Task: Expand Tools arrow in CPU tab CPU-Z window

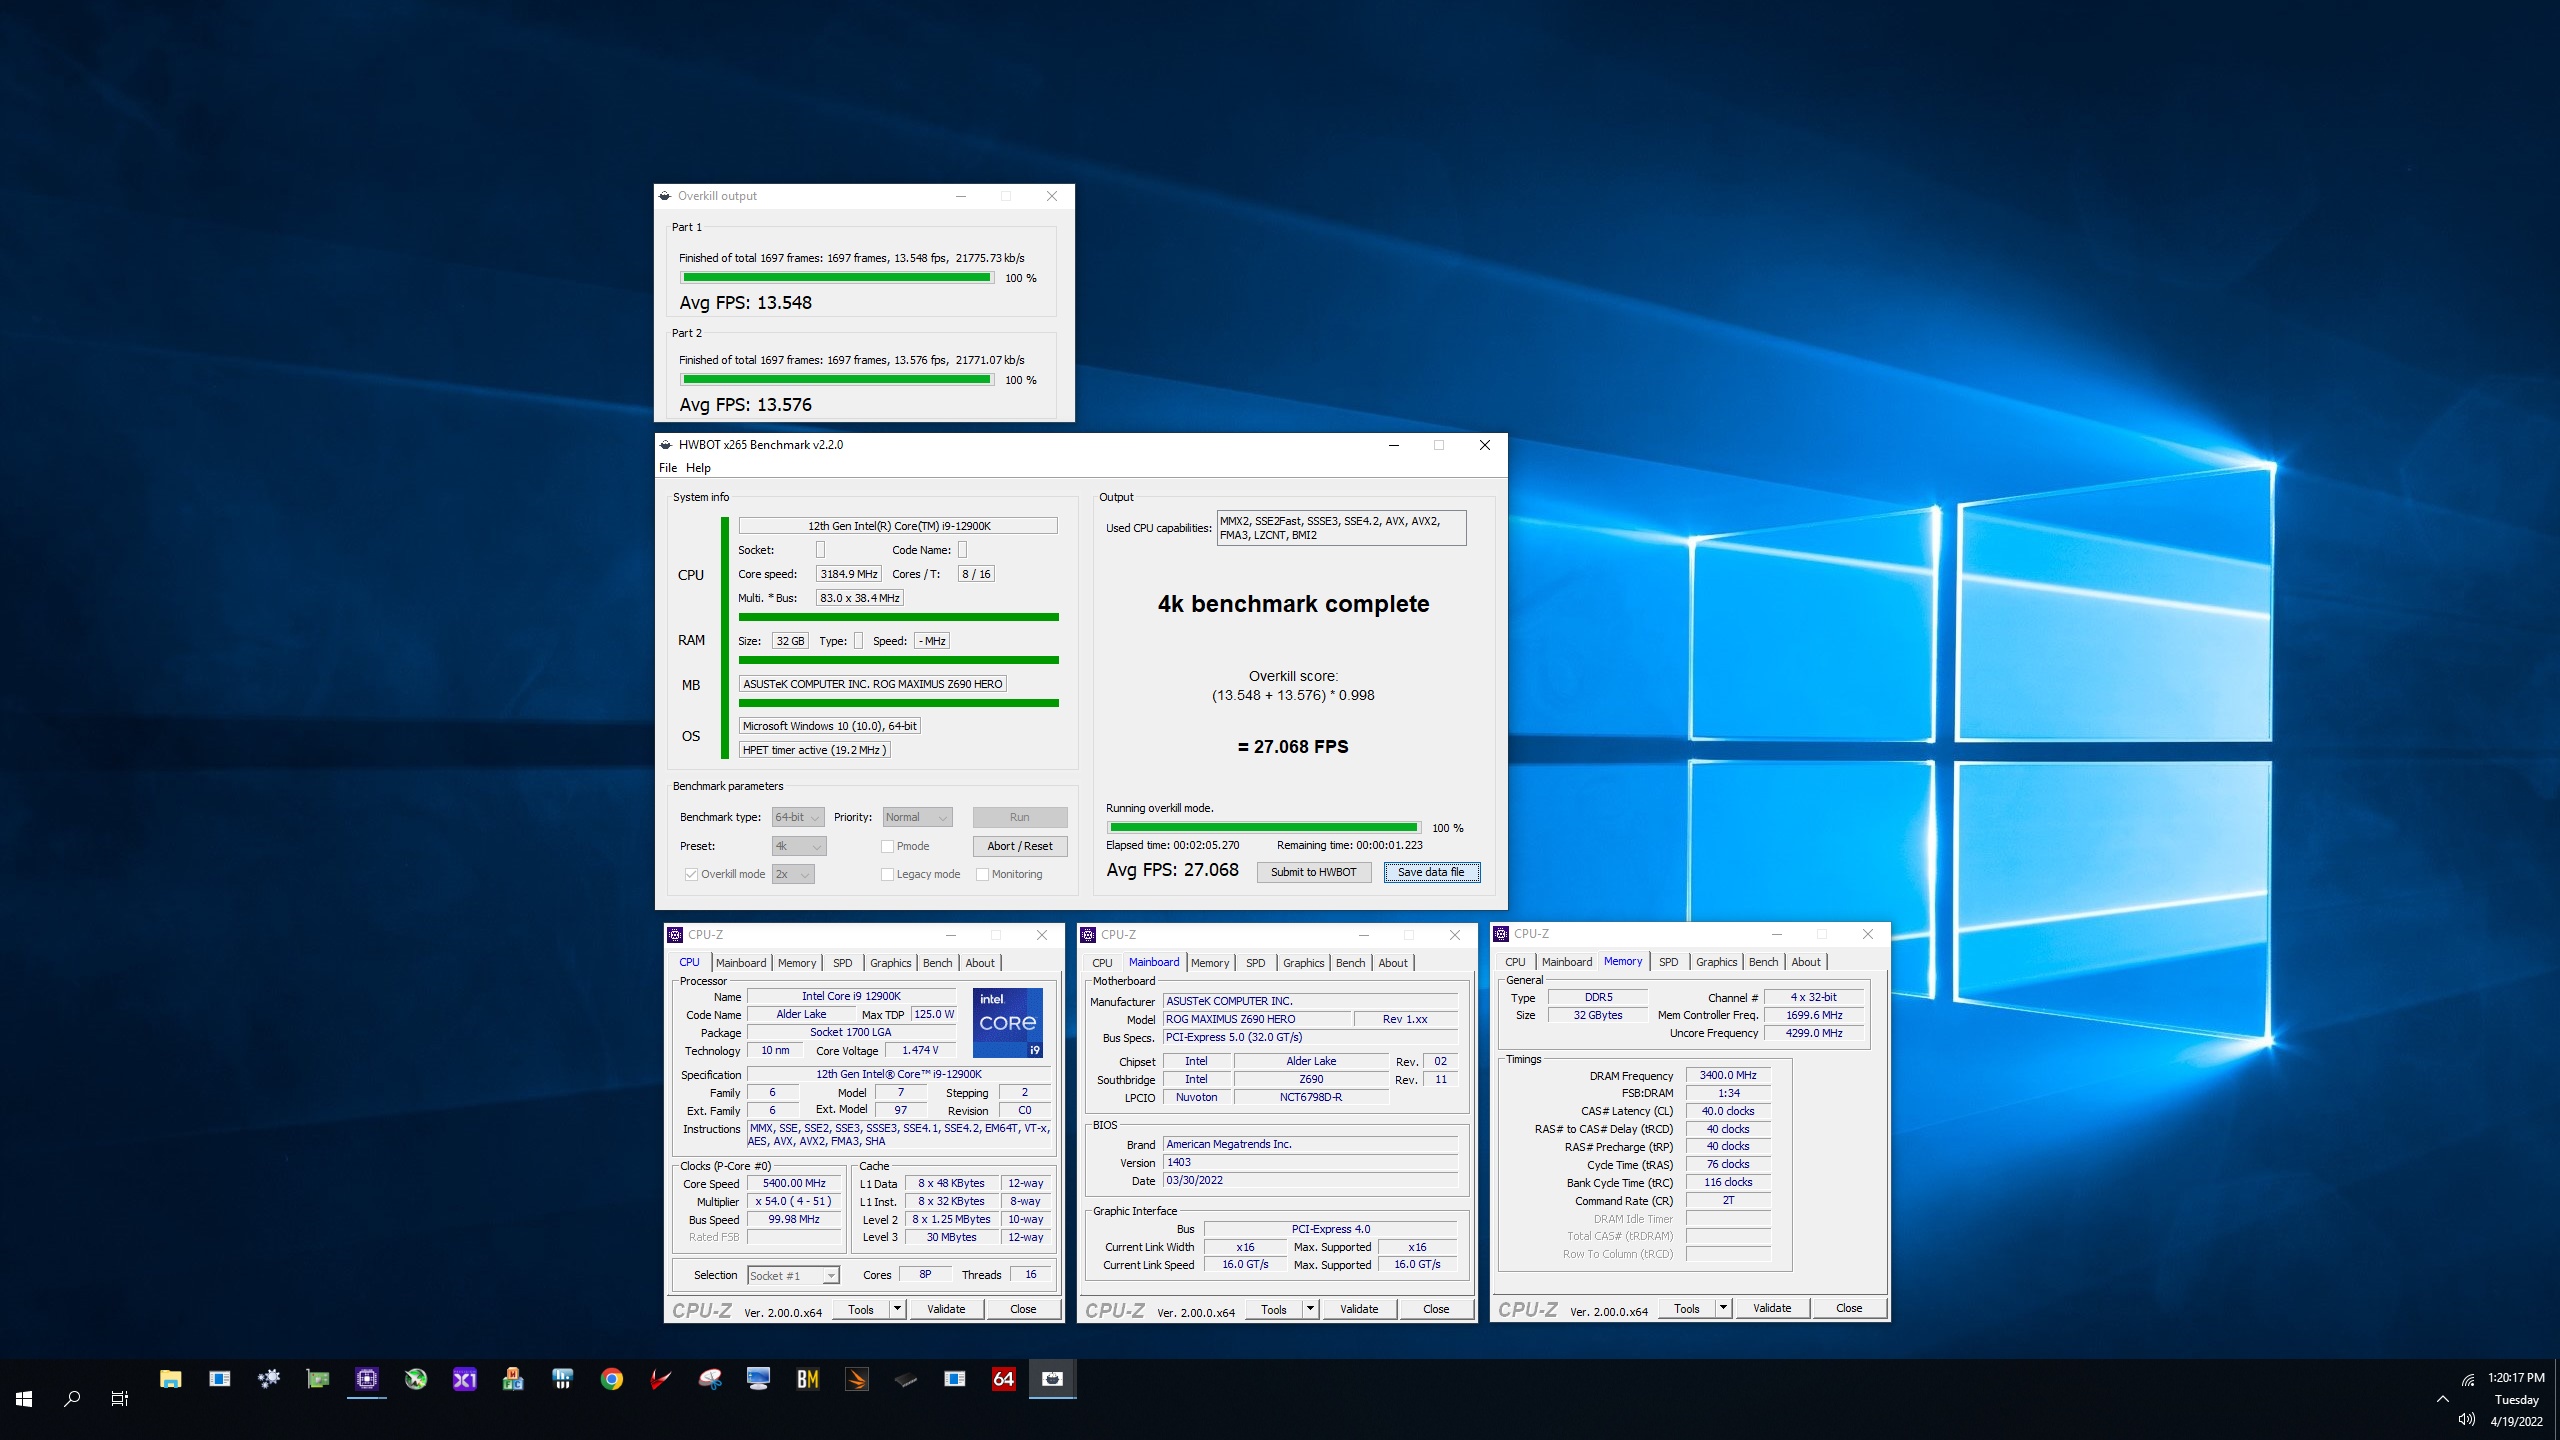Action: 897,1309
